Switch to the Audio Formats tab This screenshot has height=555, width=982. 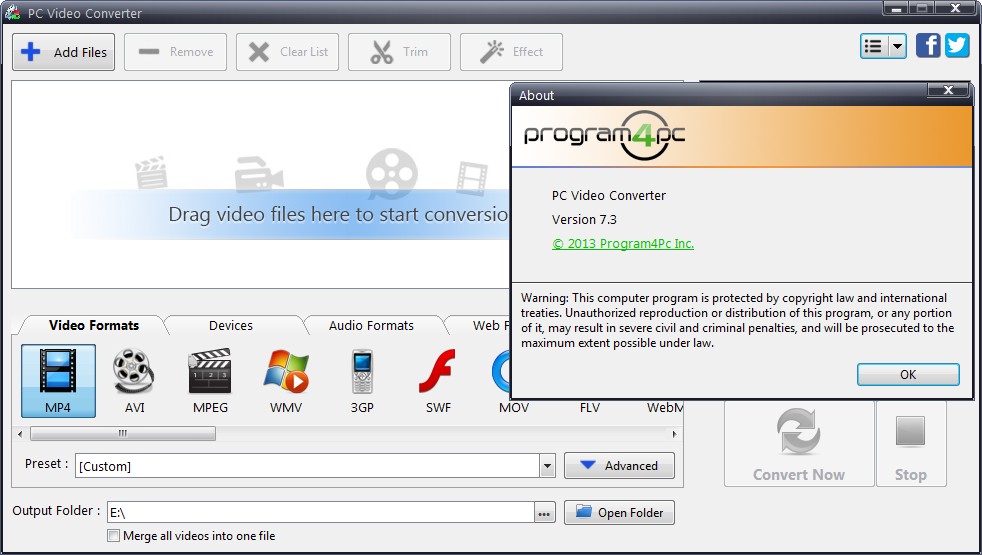click(371, 326)
